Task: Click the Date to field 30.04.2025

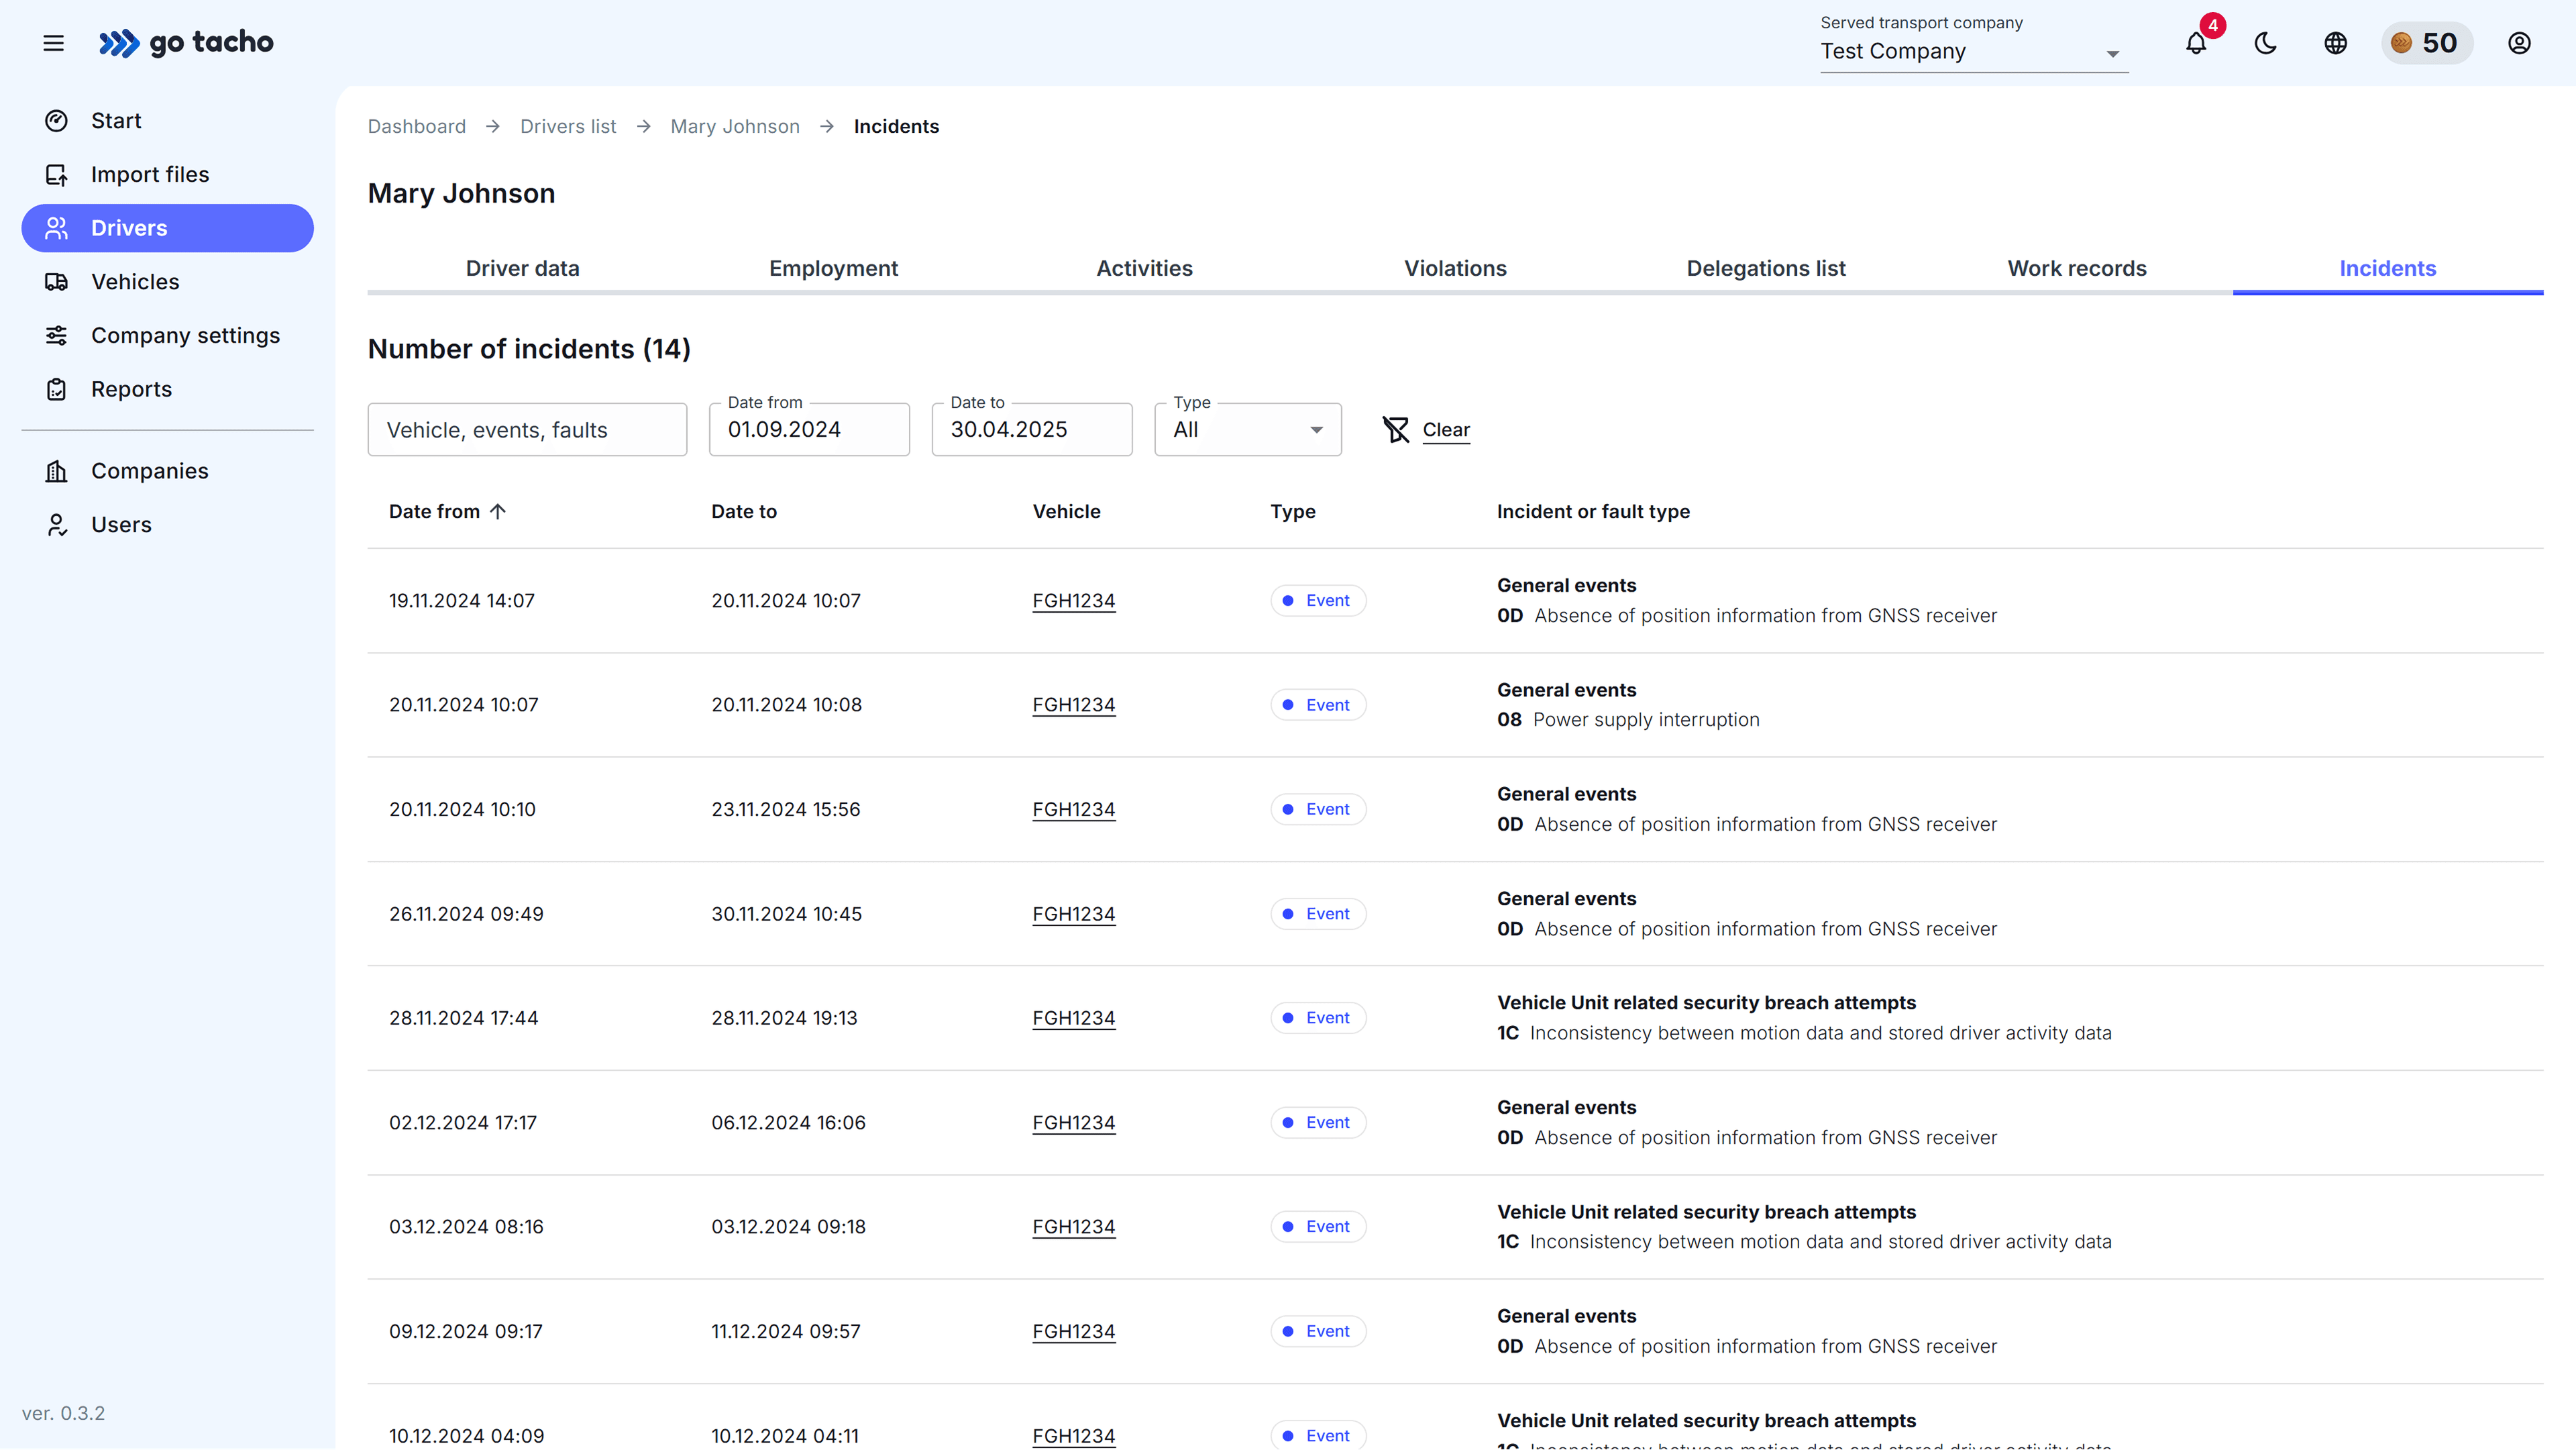Action: pyautogui.click(x=1032, y=430)
